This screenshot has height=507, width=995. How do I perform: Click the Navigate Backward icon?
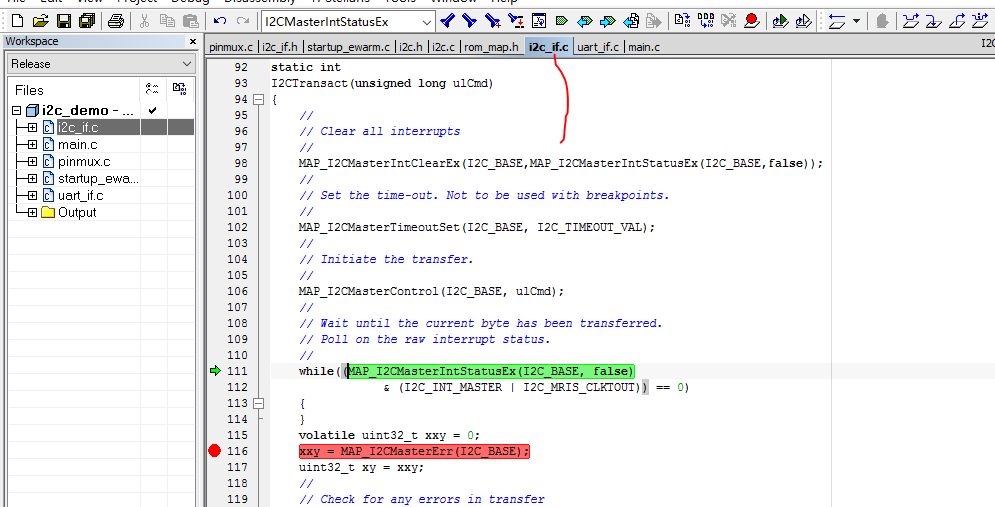pyautogui.click(x=631, y=21)
